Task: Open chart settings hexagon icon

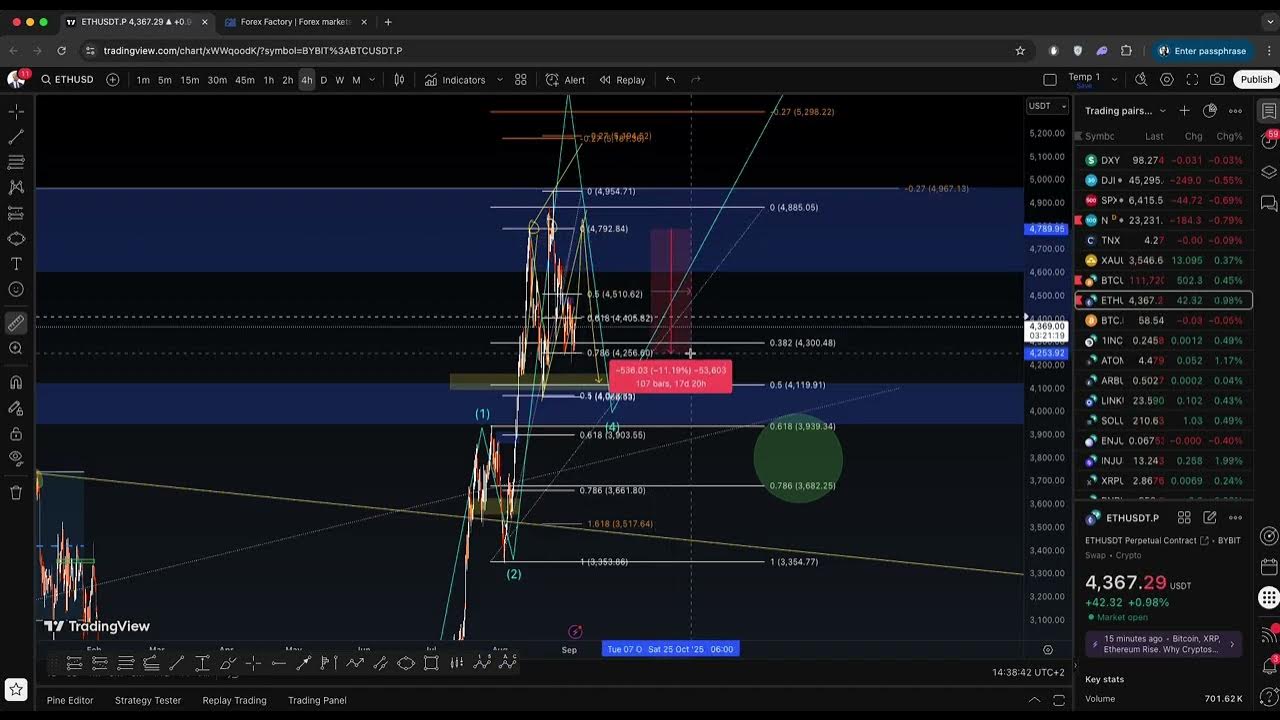Action: pos(1166,80)
